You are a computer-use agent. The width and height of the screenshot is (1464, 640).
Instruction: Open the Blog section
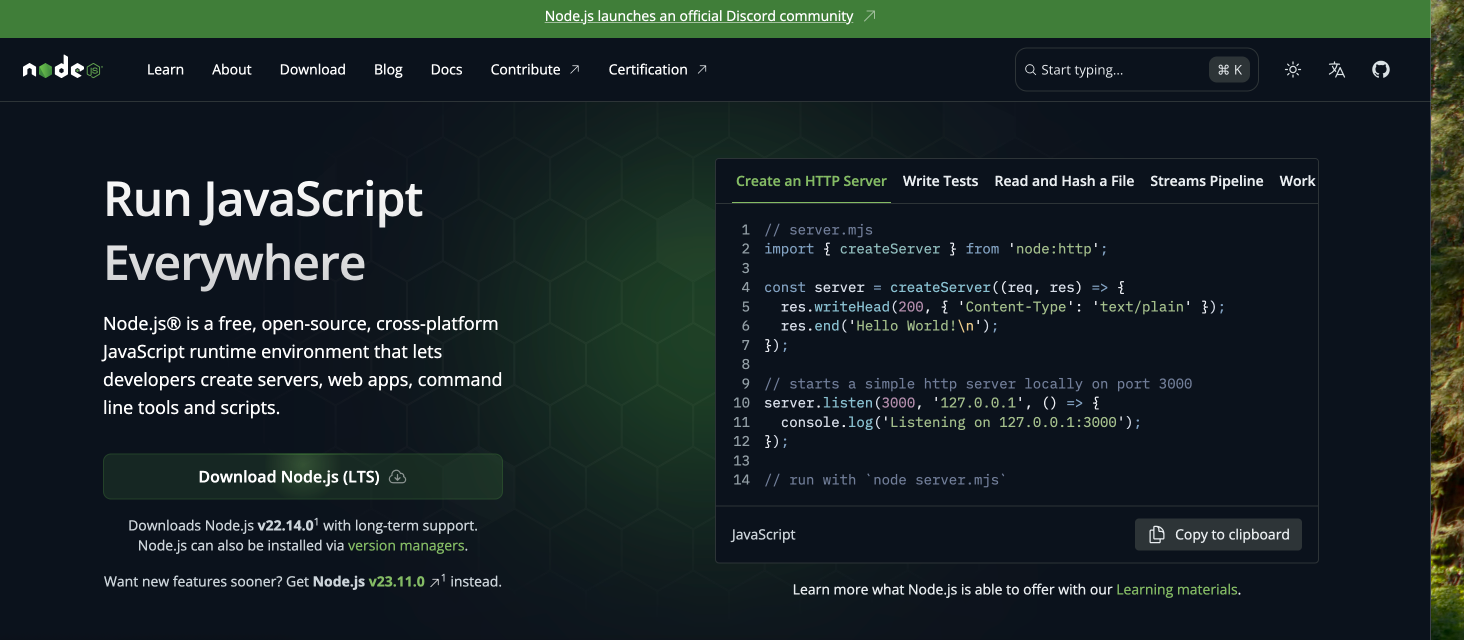388,70
